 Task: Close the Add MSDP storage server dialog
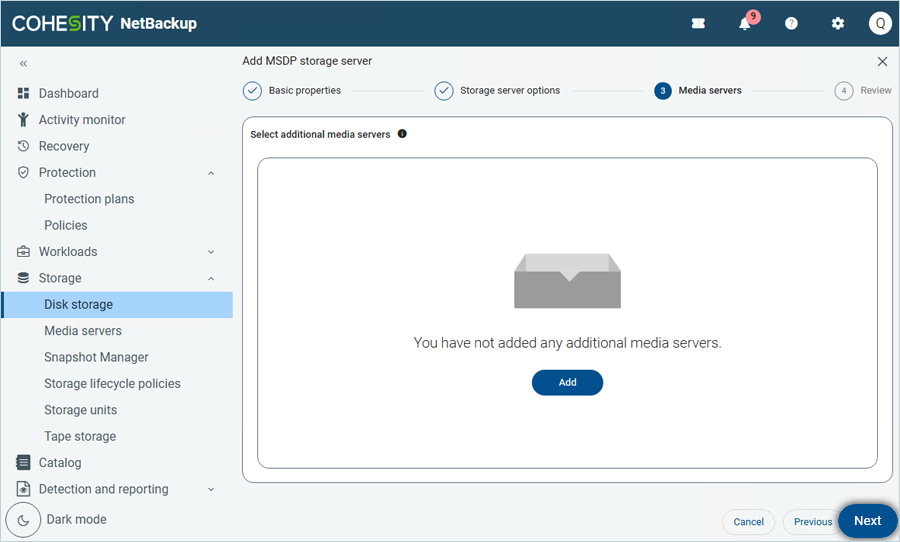(x=882, y=62)
